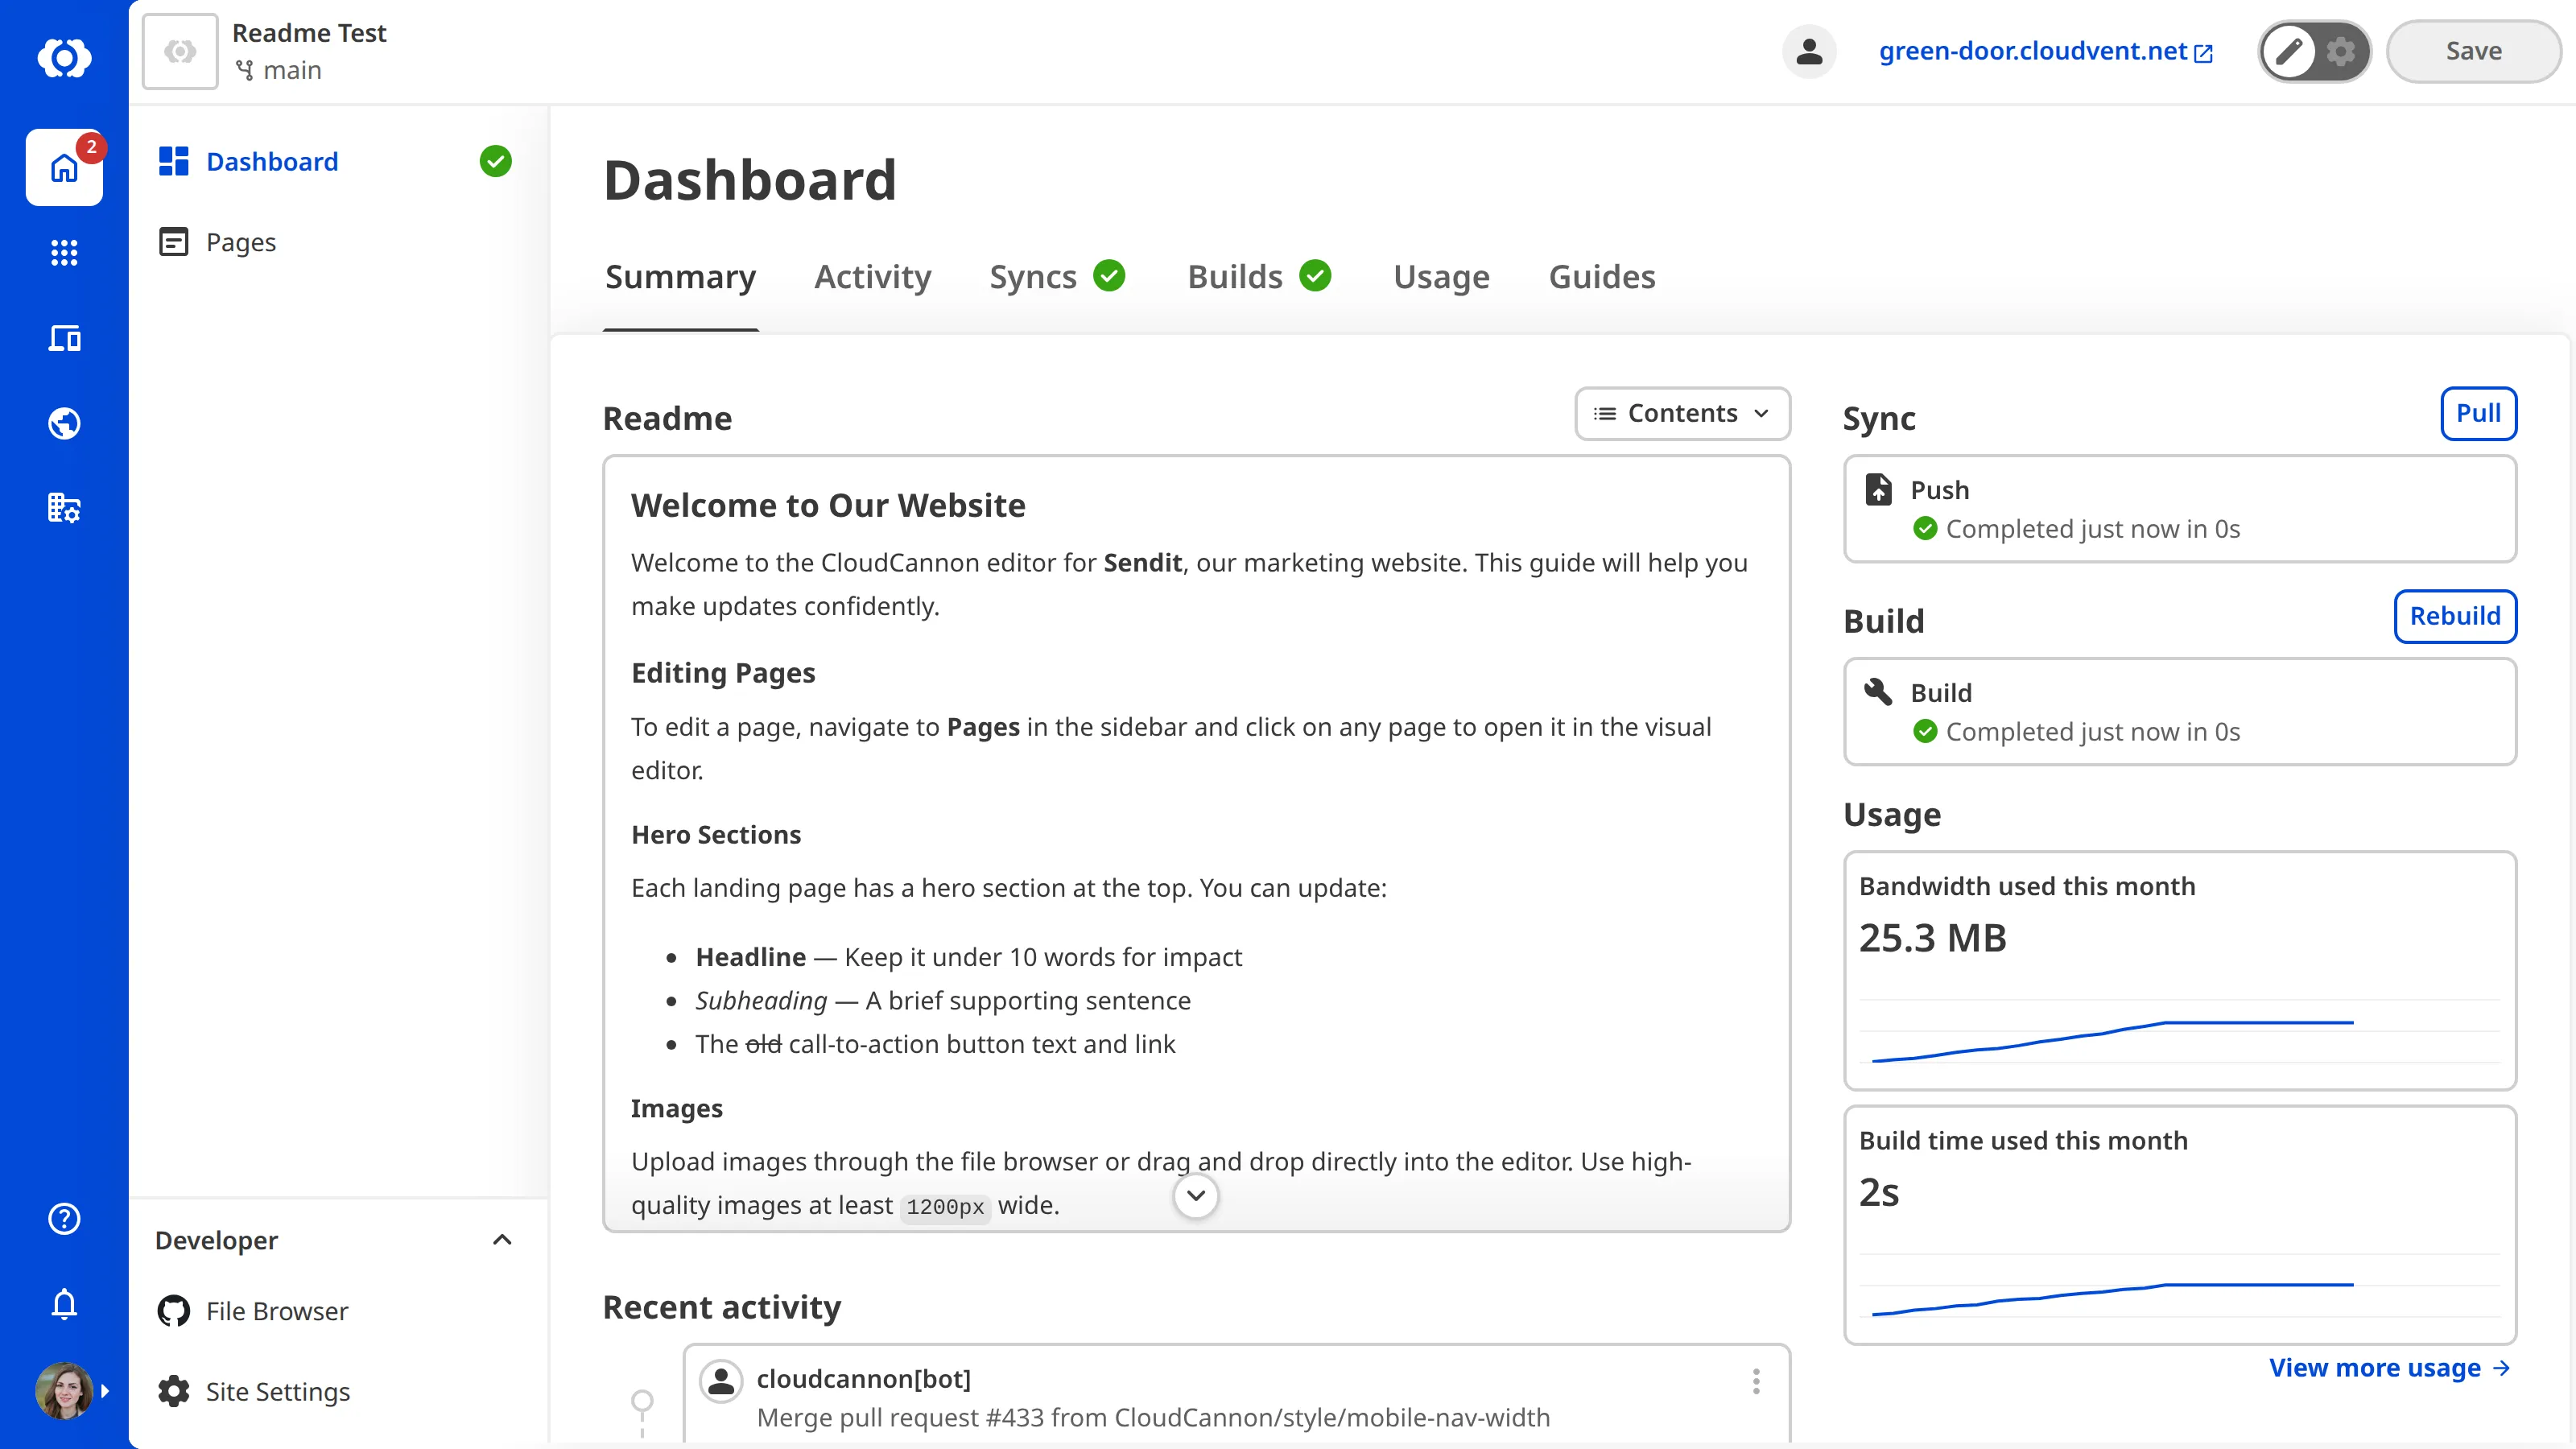The width and height of the screenshot is (2576, 1449).
Task: Click the Pull button
Action: tap(2478, 414)
